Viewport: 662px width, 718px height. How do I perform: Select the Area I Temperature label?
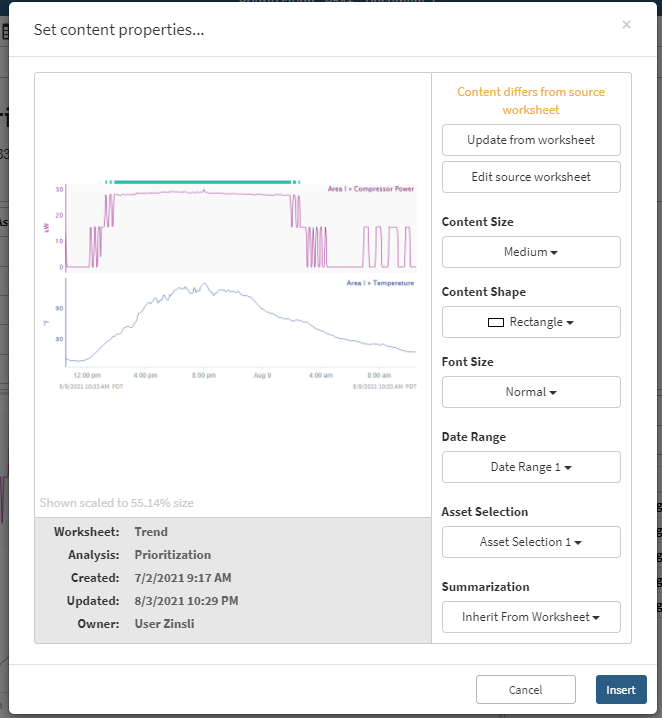click(x=378, y=283)
